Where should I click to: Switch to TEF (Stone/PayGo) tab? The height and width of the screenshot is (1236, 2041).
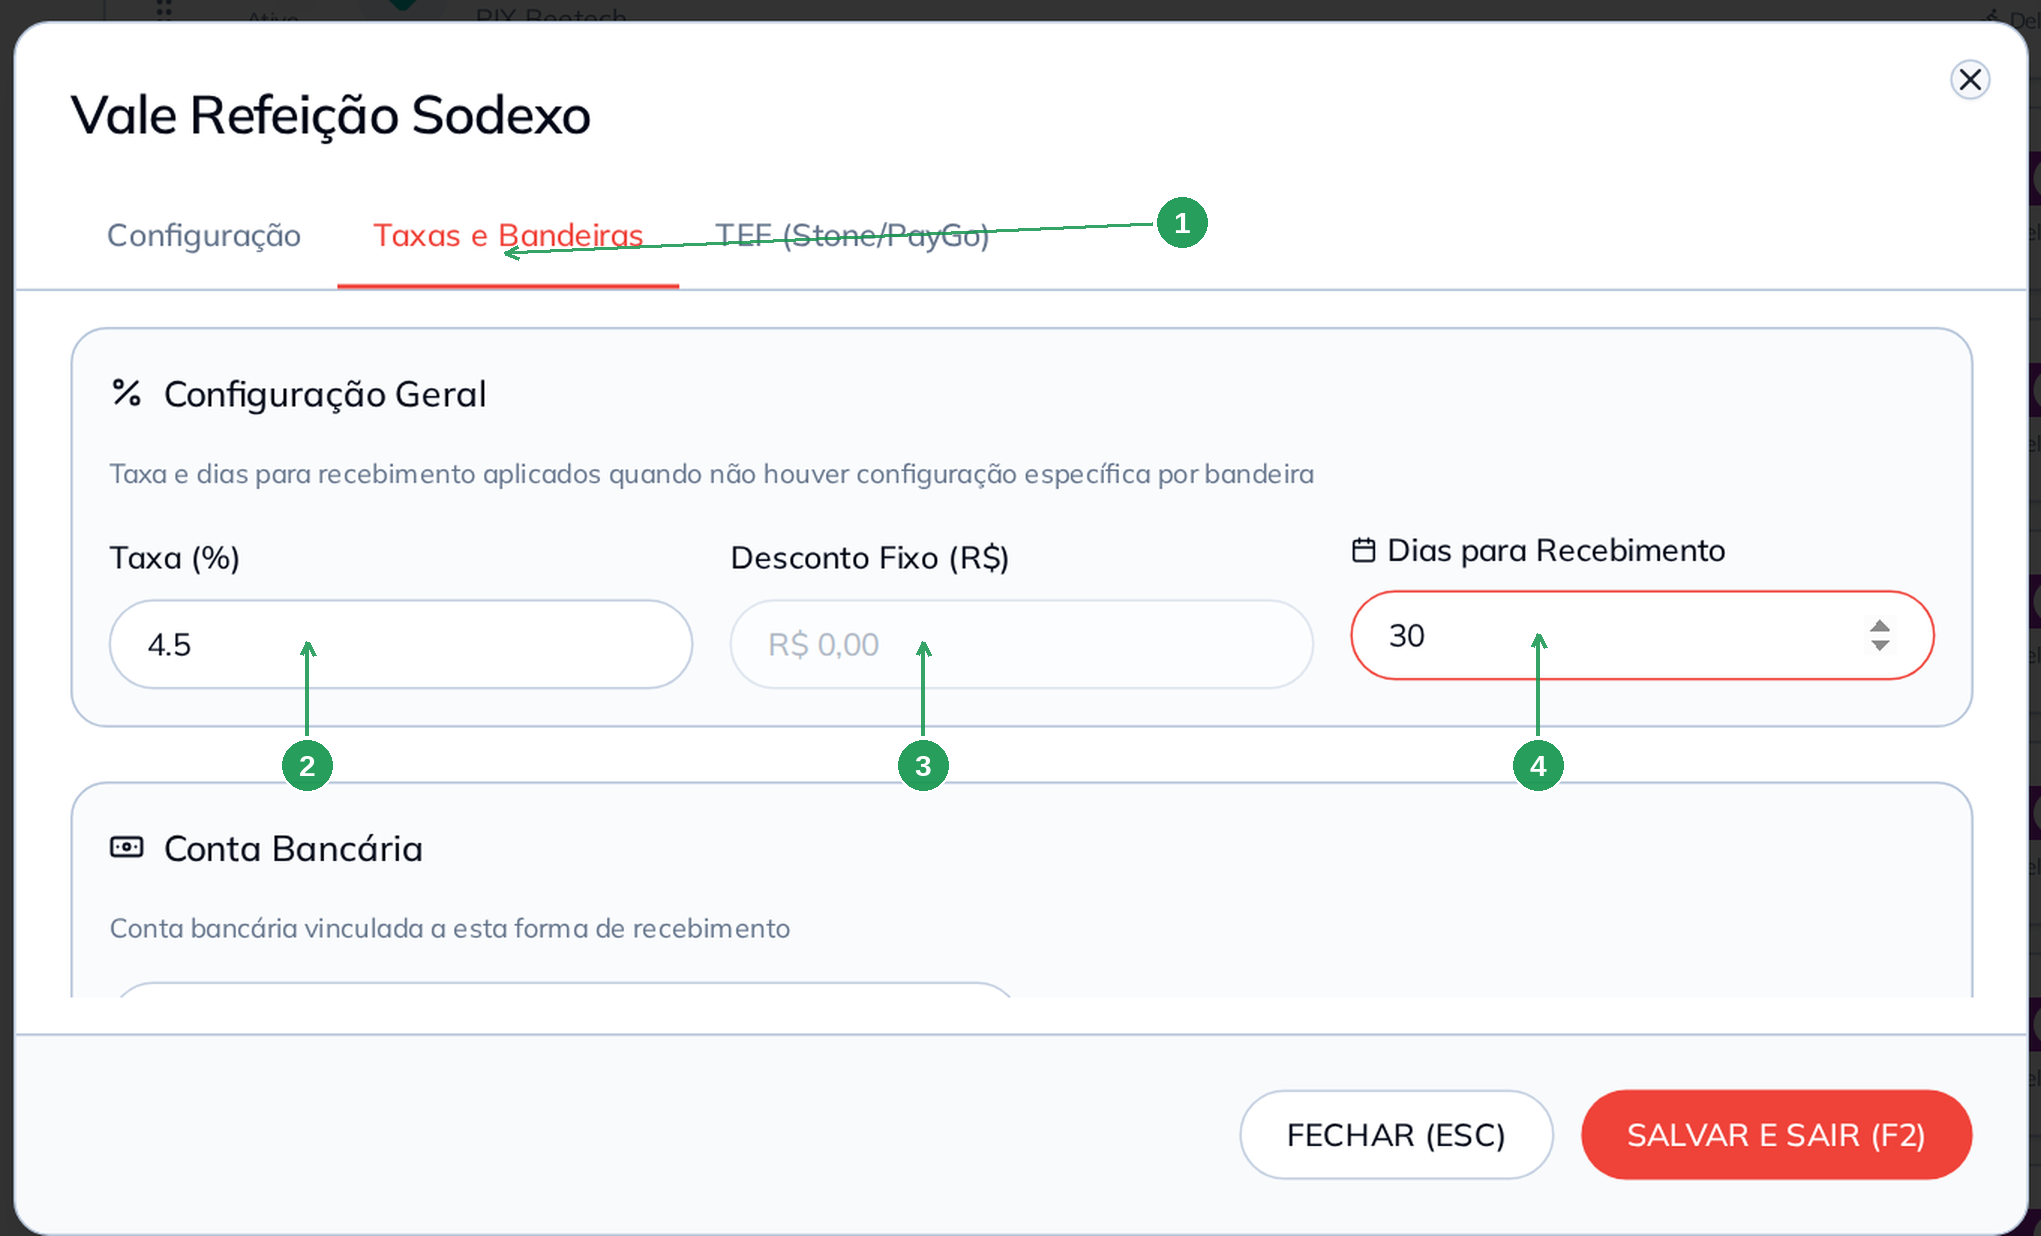[852, 235]
